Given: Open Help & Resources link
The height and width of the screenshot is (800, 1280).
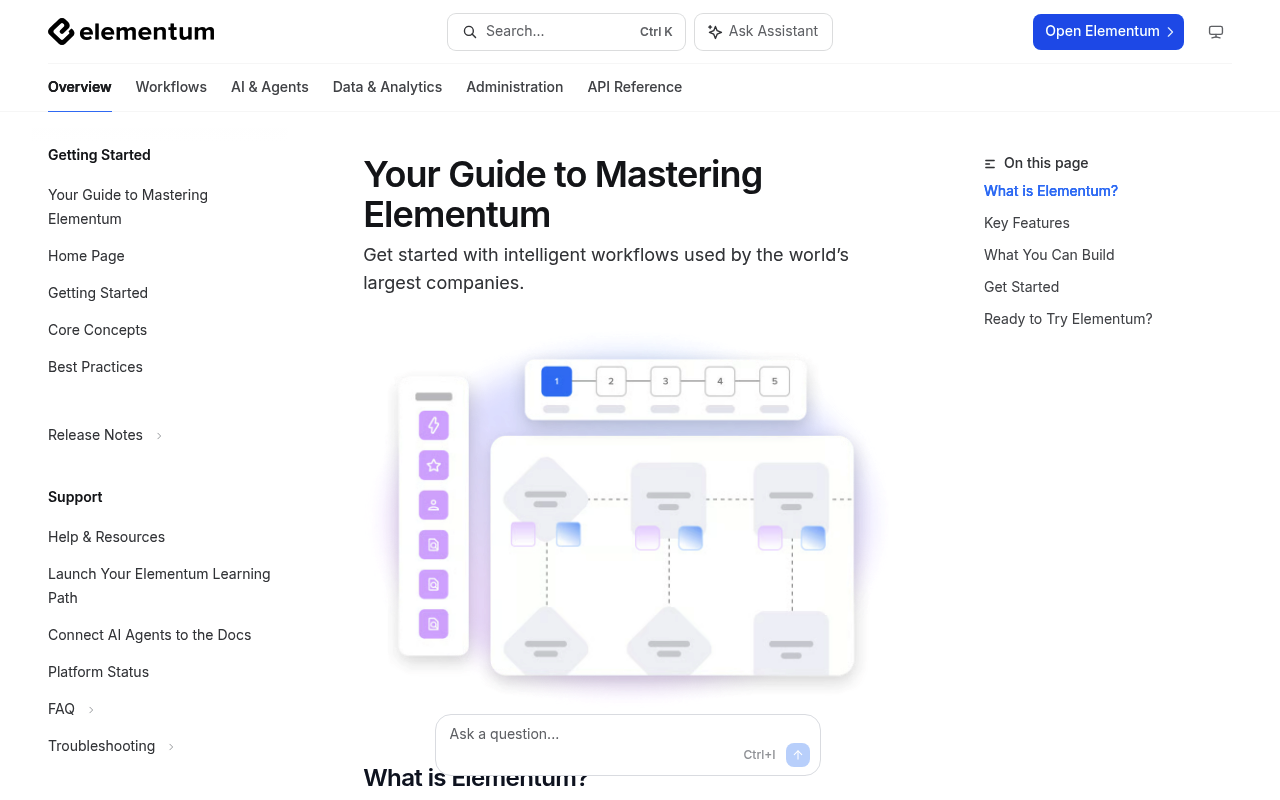Looking at the screenshot, I should pos(106,537).
